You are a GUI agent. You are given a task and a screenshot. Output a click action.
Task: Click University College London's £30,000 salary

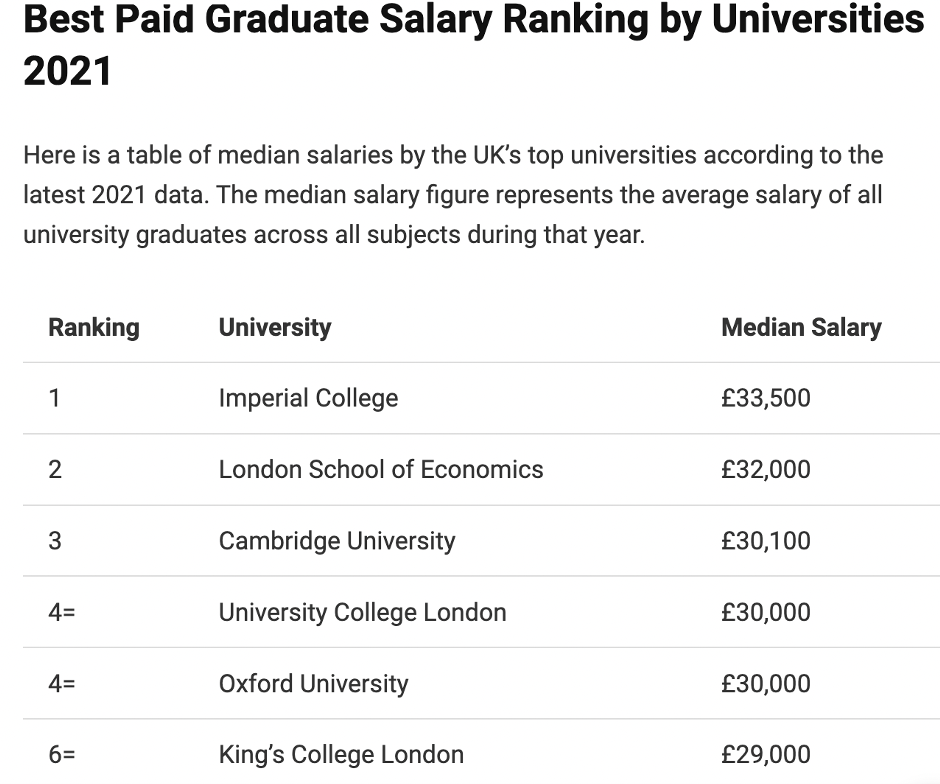[766, 612]
